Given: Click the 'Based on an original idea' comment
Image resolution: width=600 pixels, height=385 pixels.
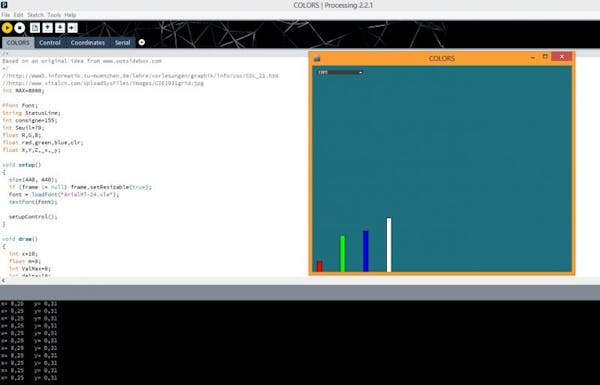Looking at the screenshot, I should [x=82, y=61].
